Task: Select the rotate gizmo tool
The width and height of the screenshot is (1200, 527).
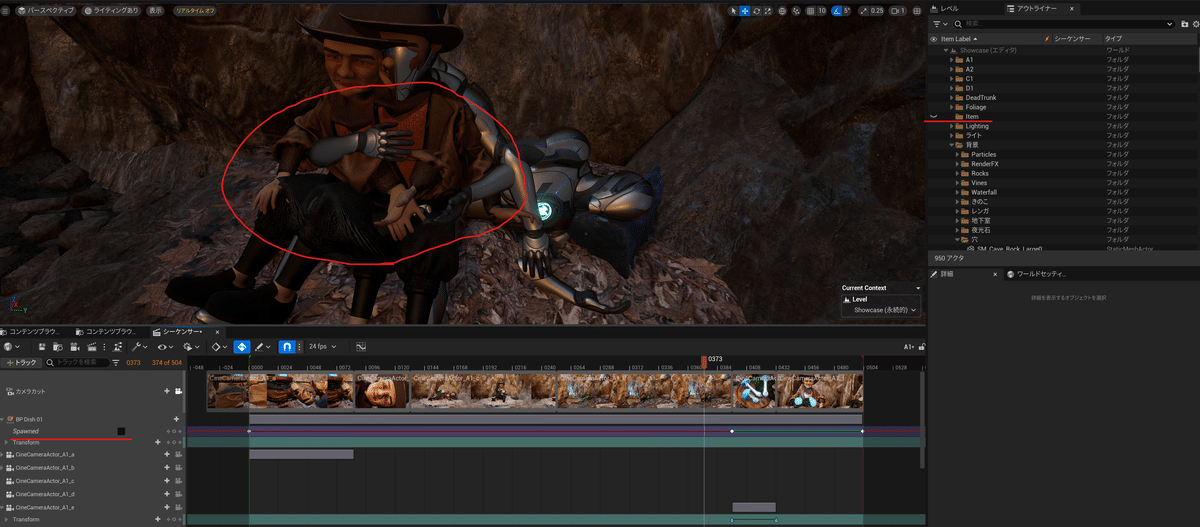Action: tap(757, 11)
